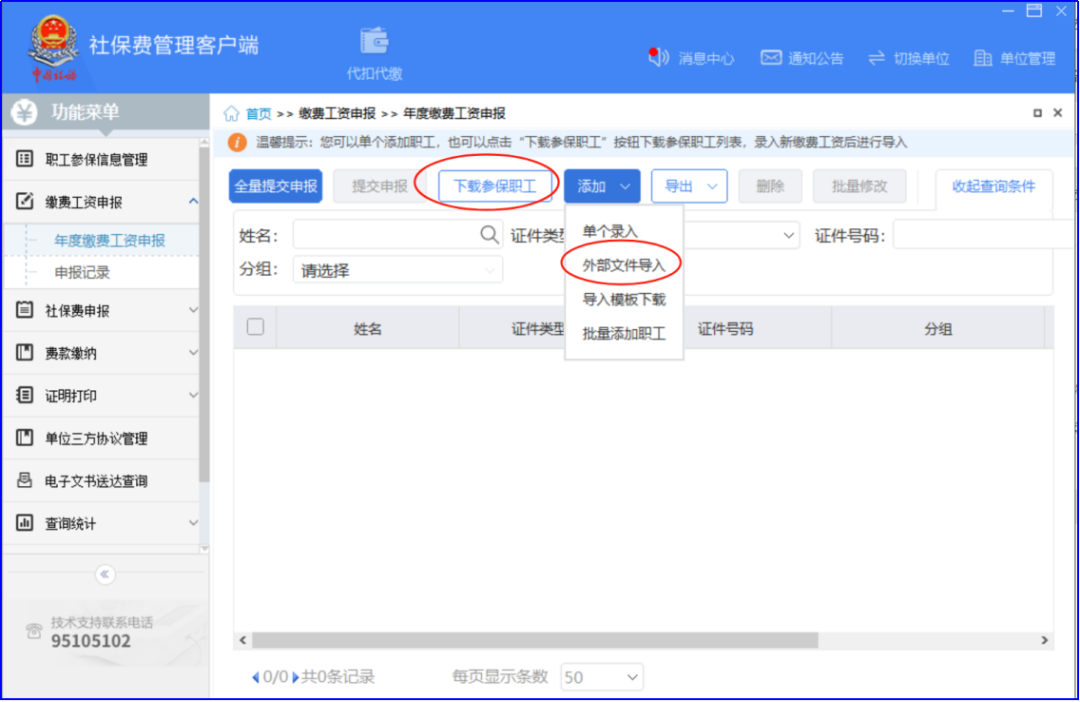Click the national emblem logo

point(53,48)
